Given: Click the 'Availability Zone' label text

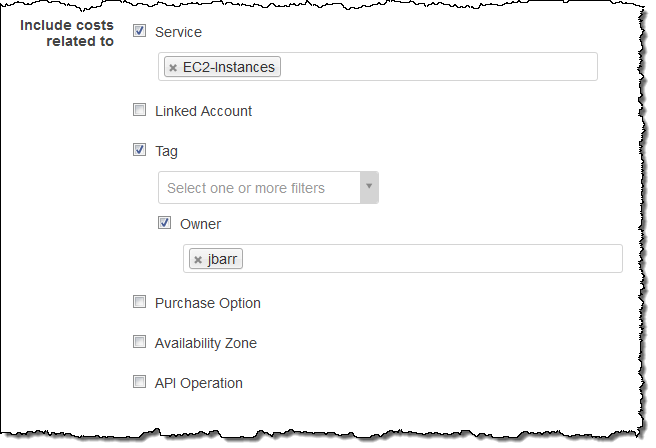Looking at the screenshot, I should 206,343.
